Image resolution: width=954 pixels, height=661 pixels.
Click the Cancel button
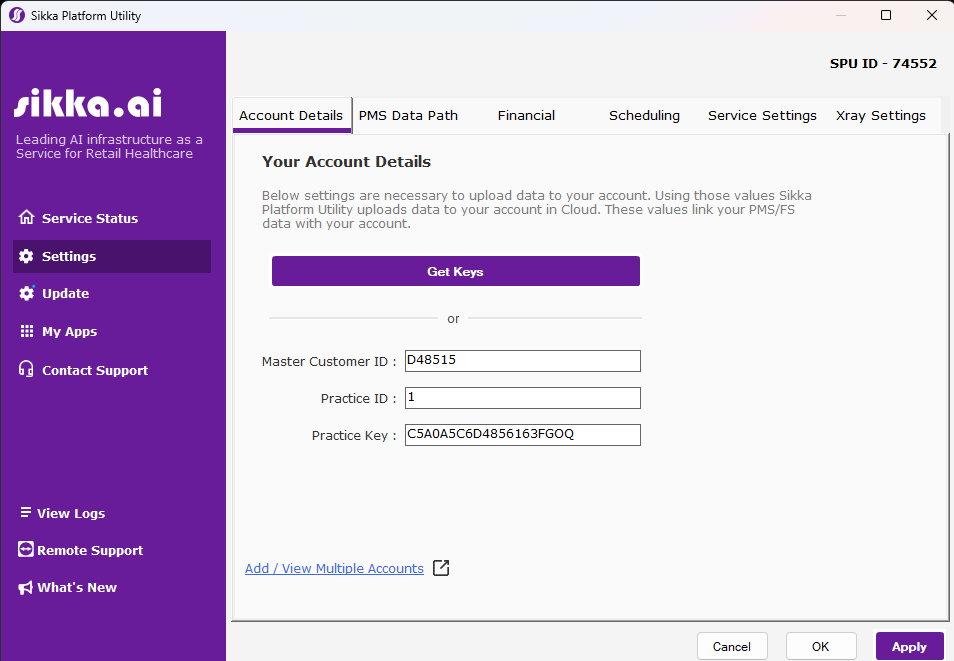732,646
